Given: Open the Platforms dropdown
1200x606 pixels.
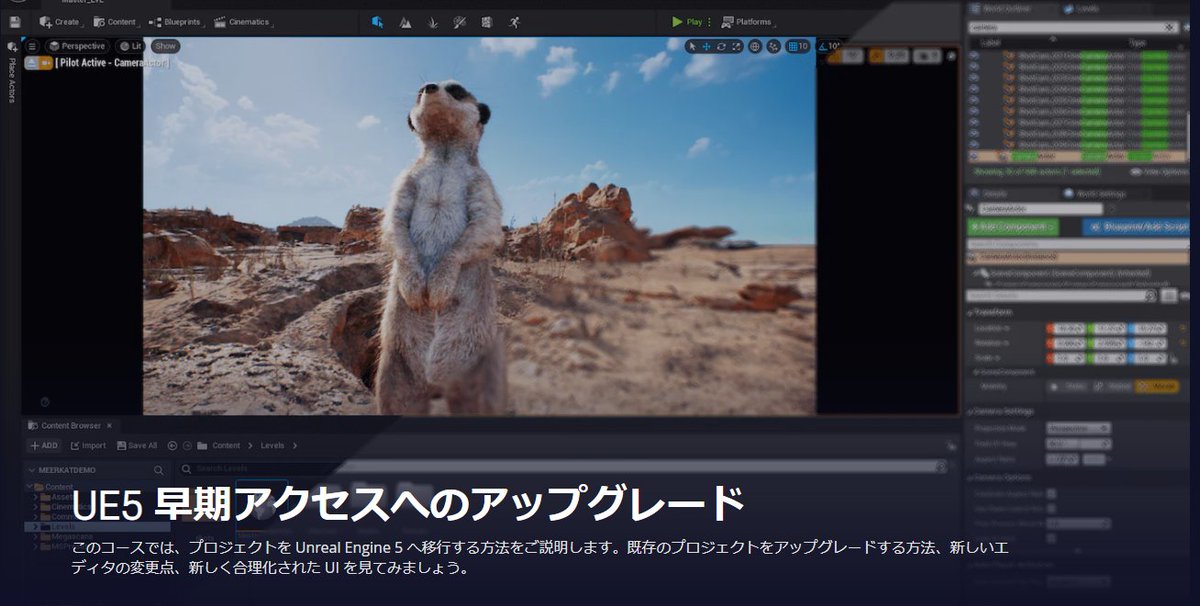Looking at the screenshot, I should point(747,21).
